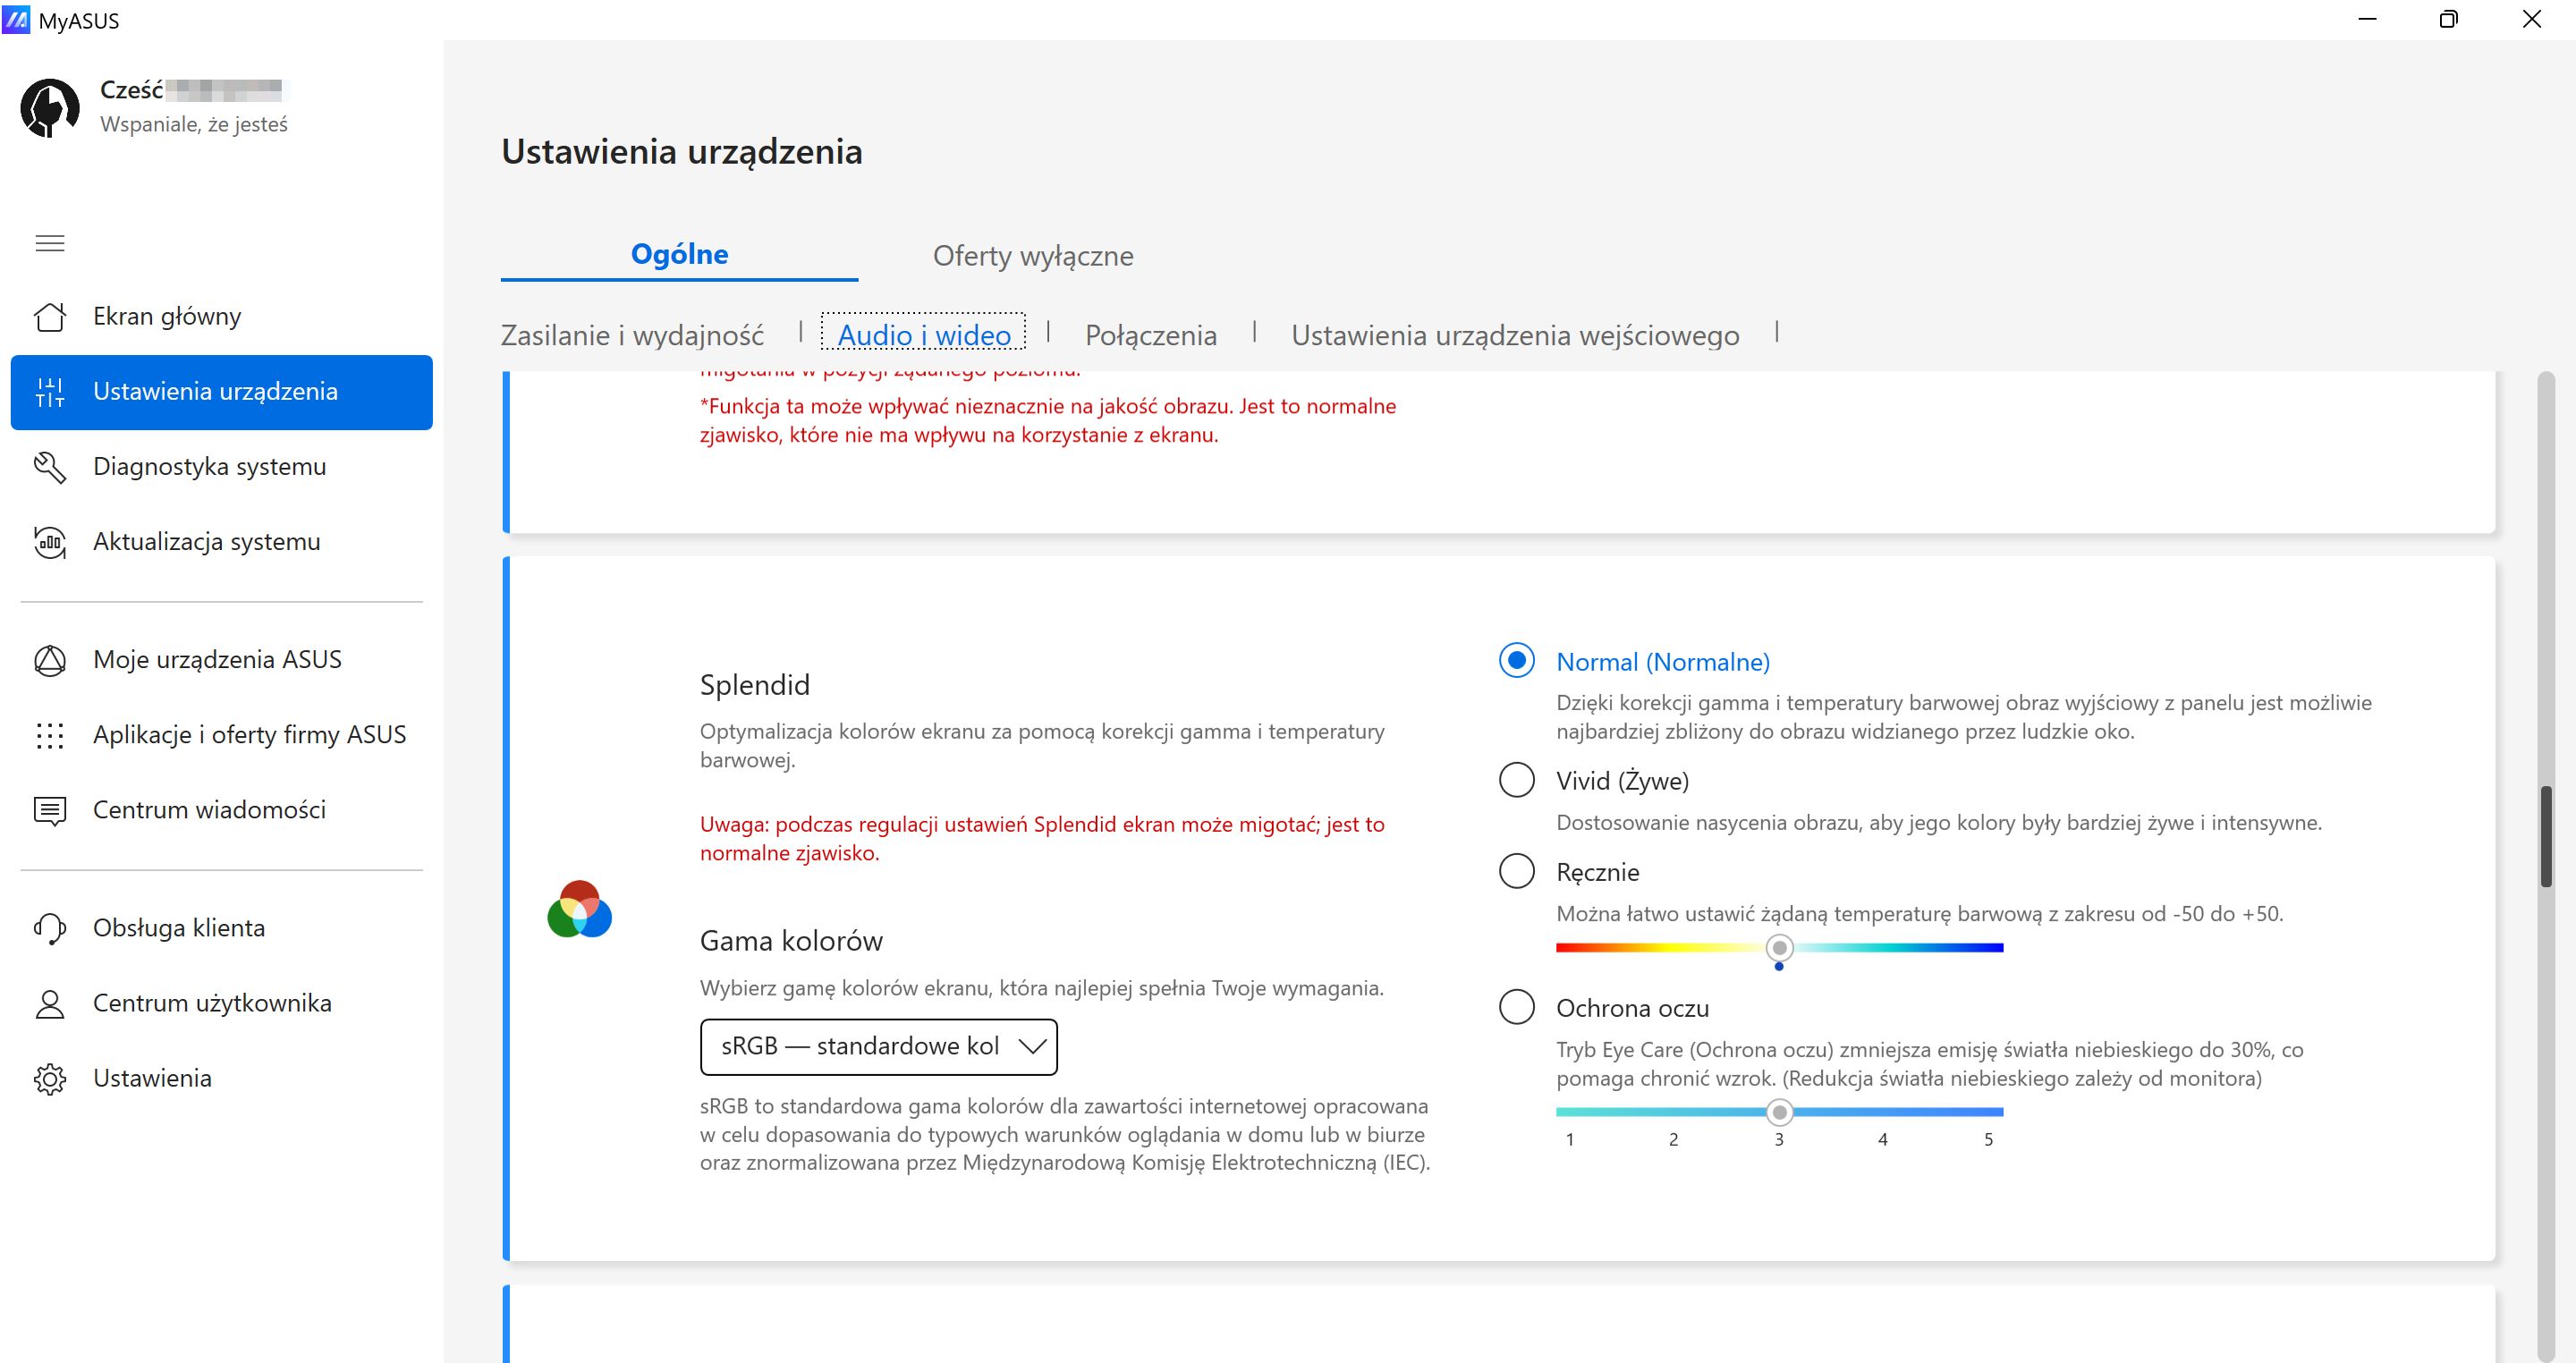Switch to Ogólne tab
This screenshot has height=1363, width=2576.
point(679,254)
